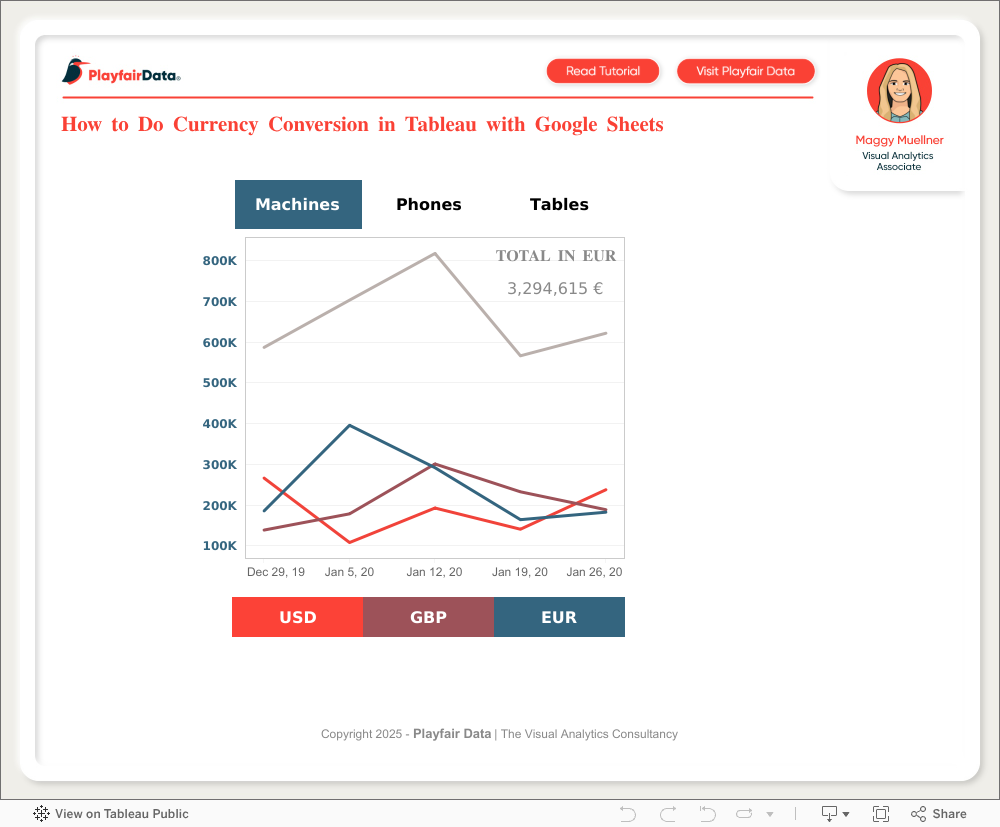
Task: Click the Visual Analytics Associate subtitle
Action: 898,161
